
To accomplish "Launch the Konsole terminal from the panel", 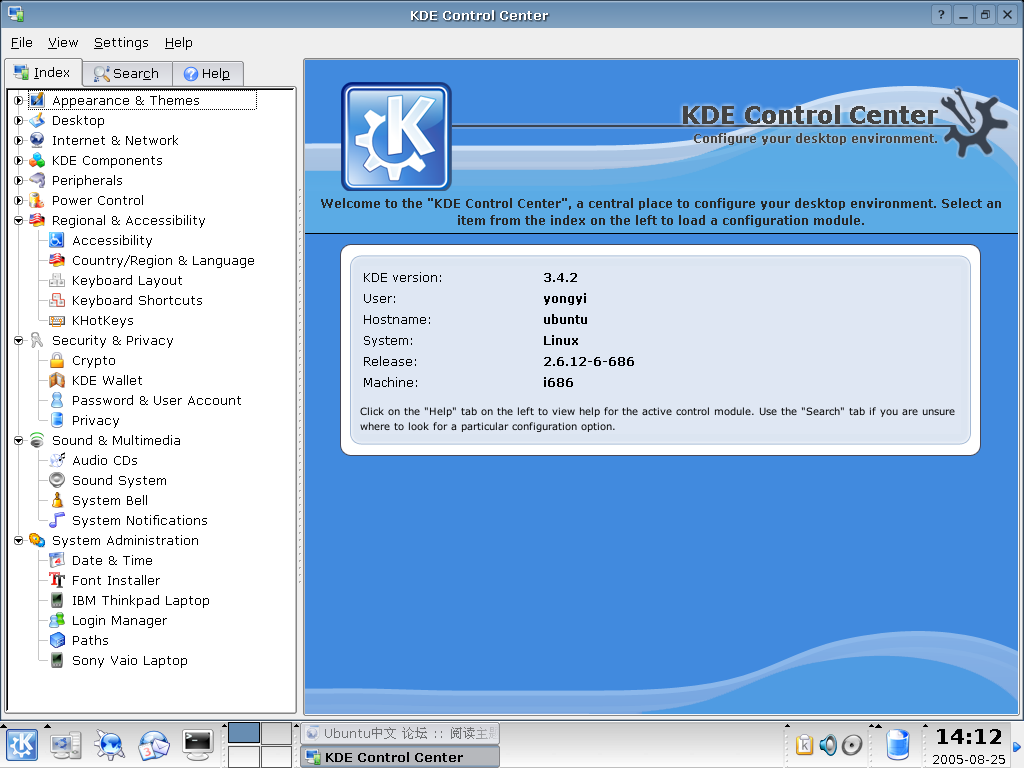I will click(198, 745).
